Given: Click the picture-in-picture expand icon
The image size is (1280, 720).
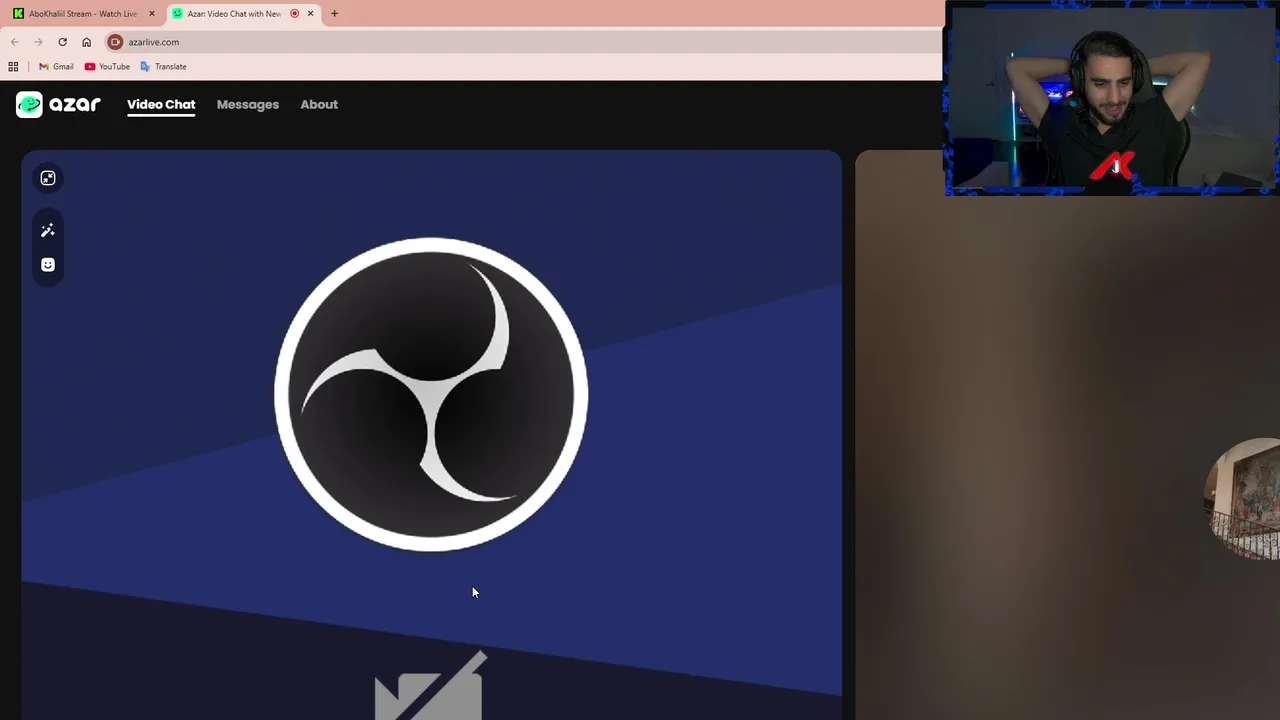Looking at the screenshot, I should [48, 178].
